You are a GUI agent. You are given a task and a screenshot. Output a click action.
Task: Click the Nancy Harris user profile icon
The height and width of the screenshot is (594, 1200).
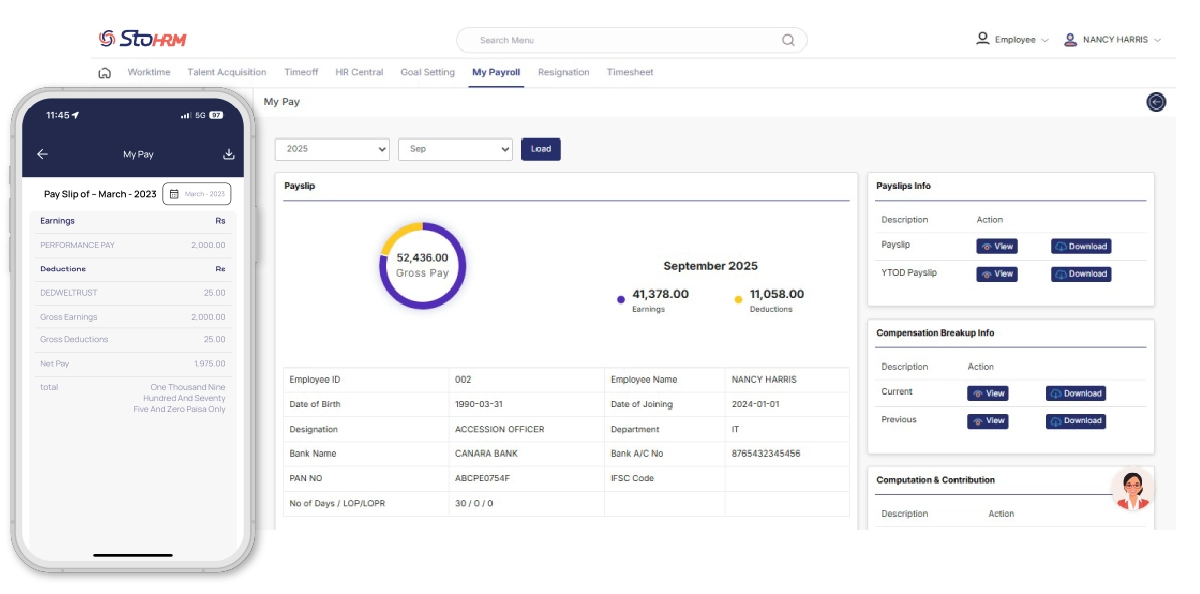click(x=1070, y=40)
